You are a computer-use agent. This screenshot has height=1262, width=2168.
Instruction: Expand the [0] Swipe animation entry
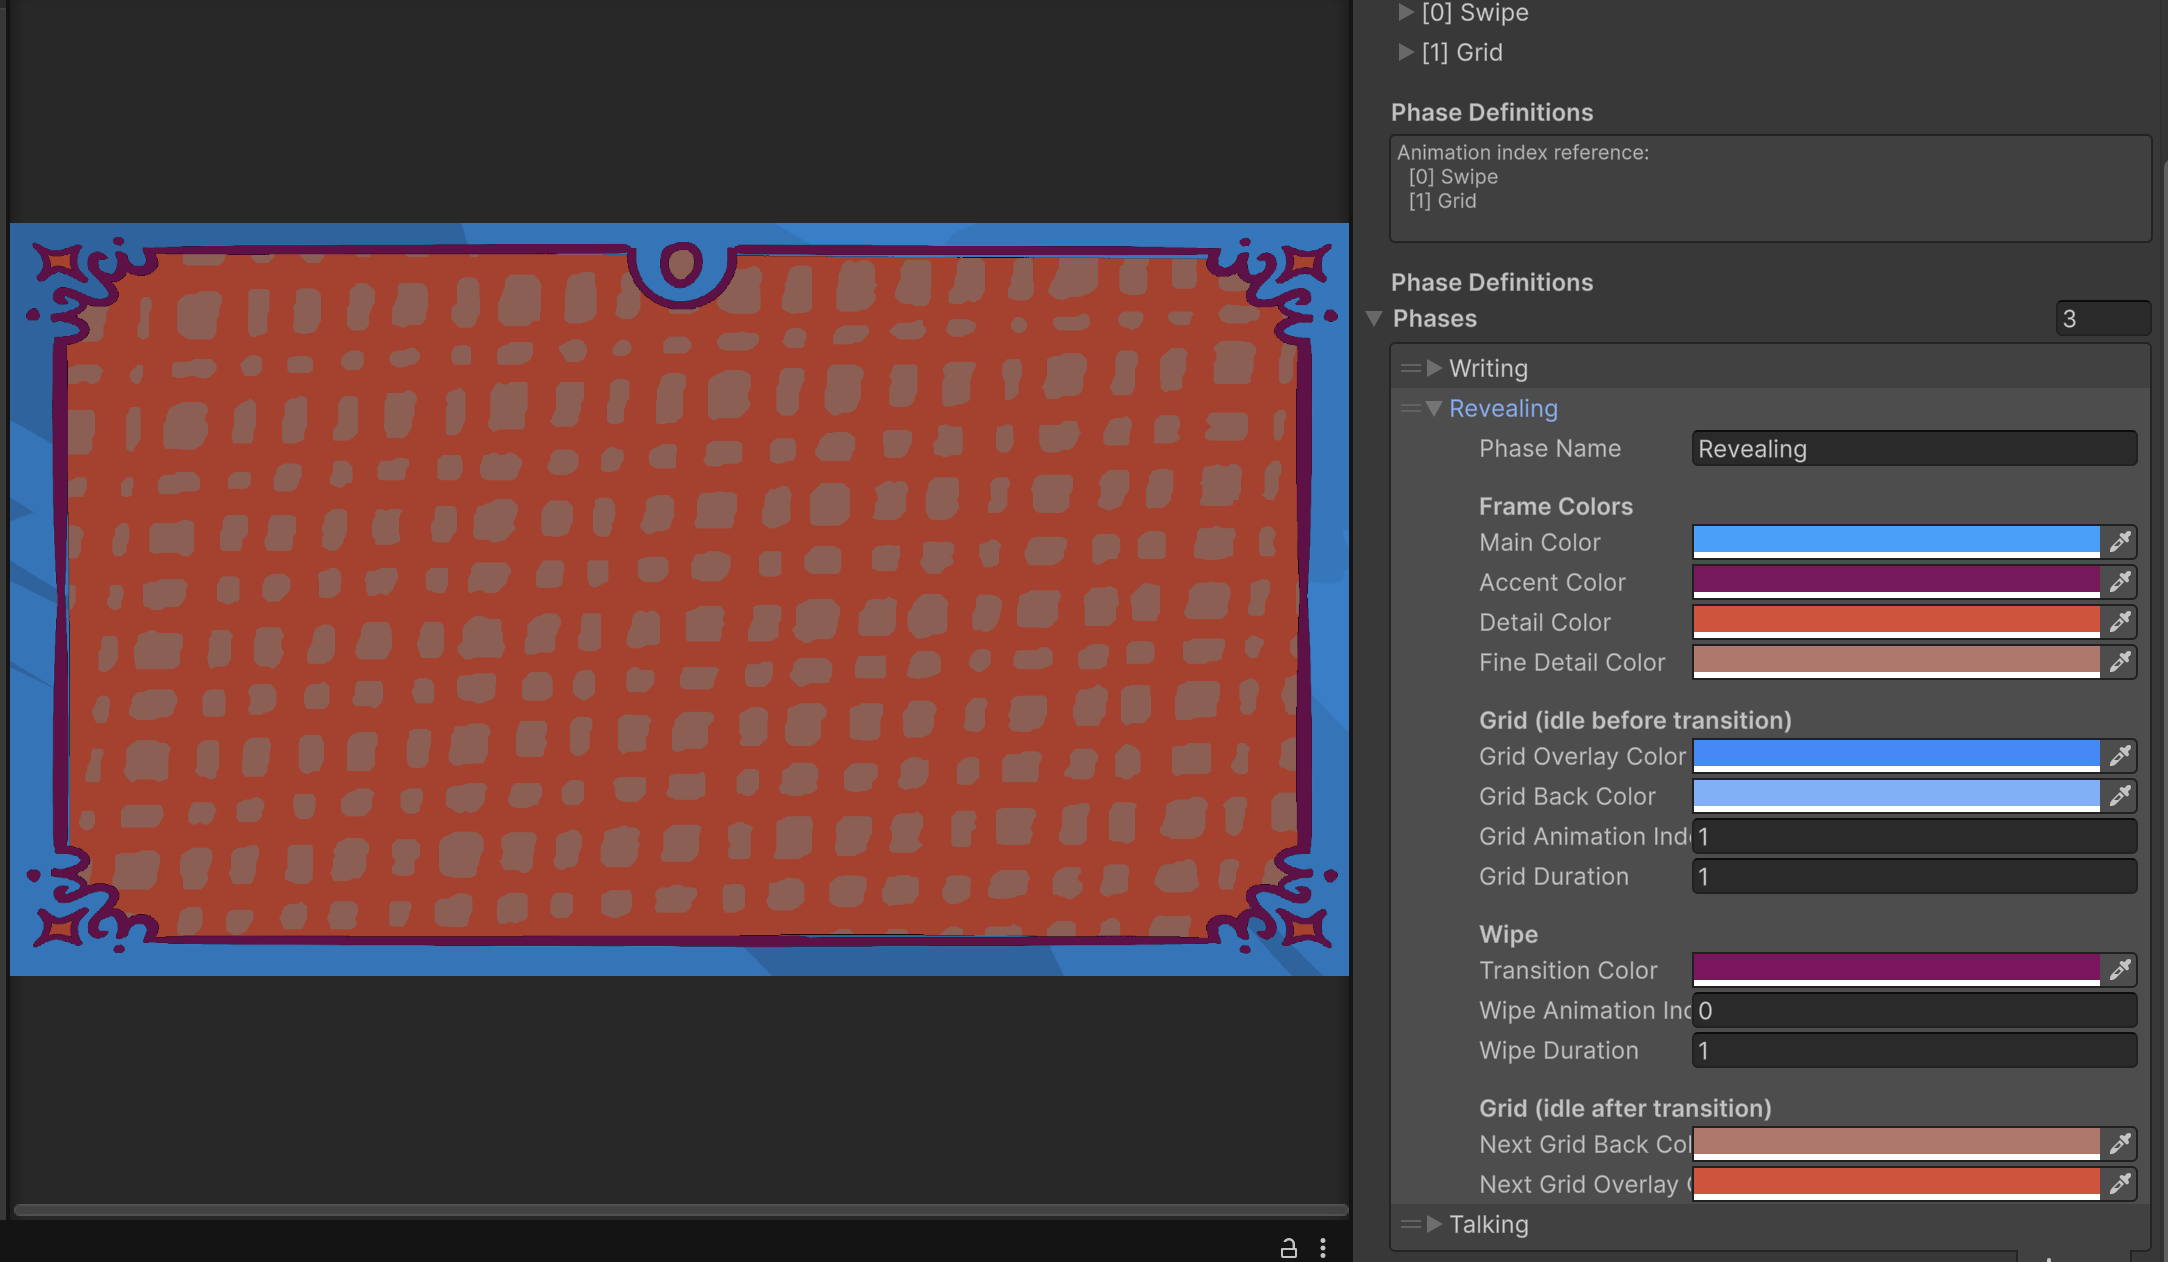pyautogui.click(x=1406, y=12)
